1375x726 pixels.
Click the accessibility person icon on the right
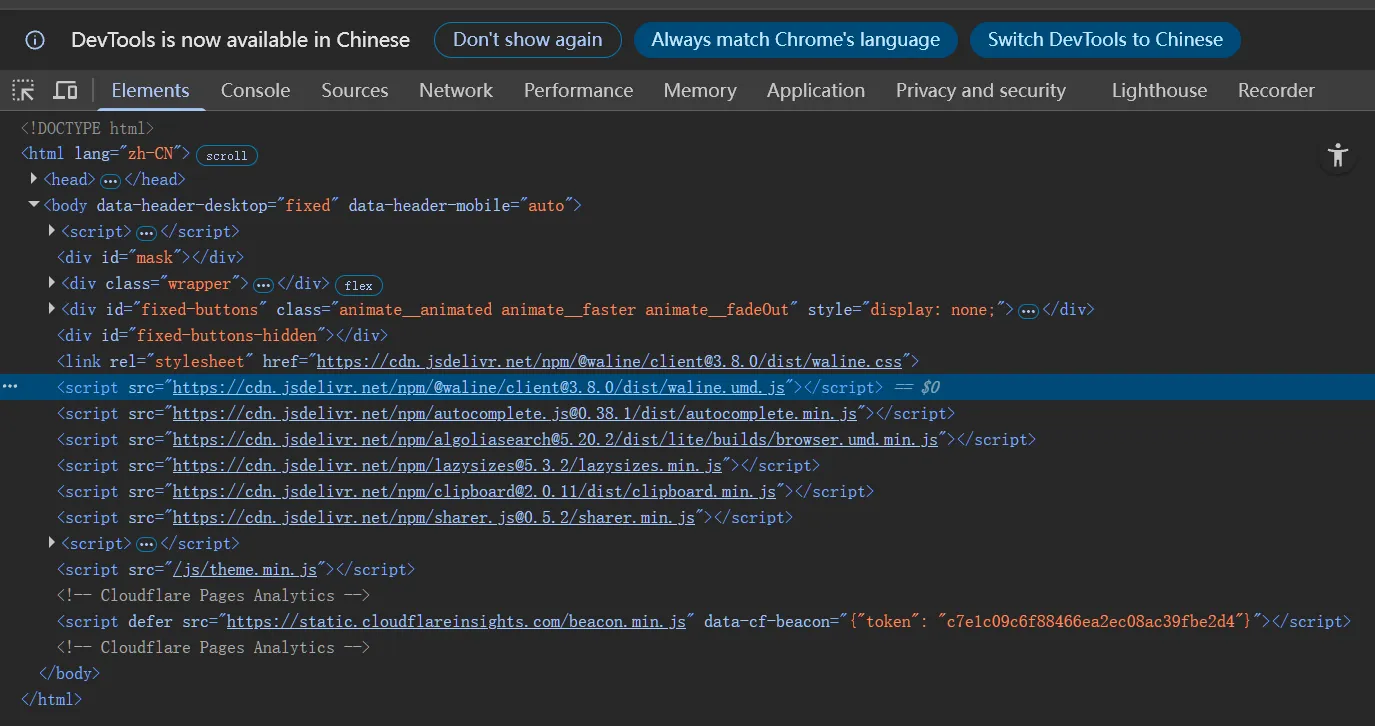point(1338,155)
